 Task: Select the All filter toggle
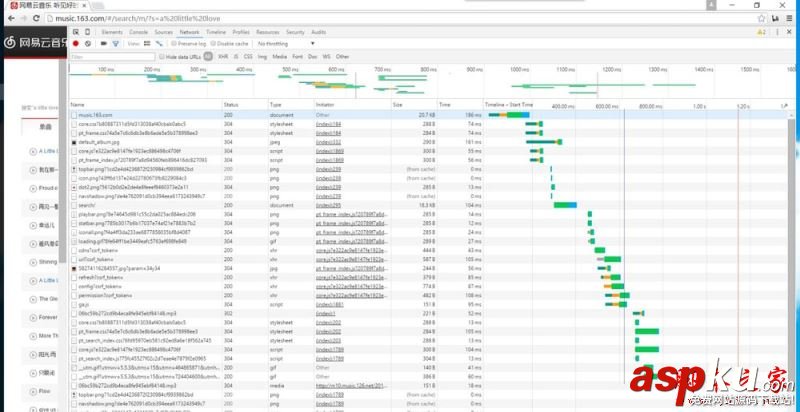click(x=208, y=57)
